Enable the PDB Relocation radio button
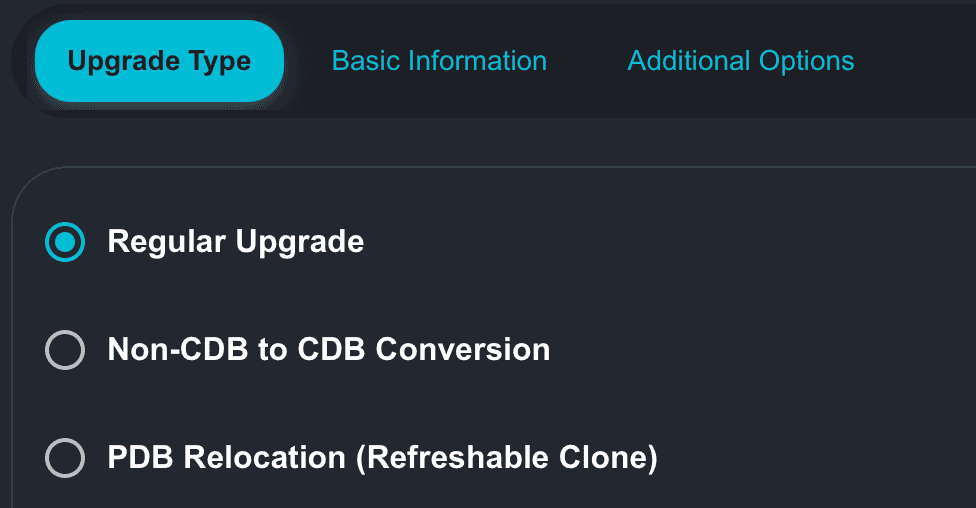Image resolution: width=976 pixels, height=508 pixels. pyautogui.click(x=66, y=458)
